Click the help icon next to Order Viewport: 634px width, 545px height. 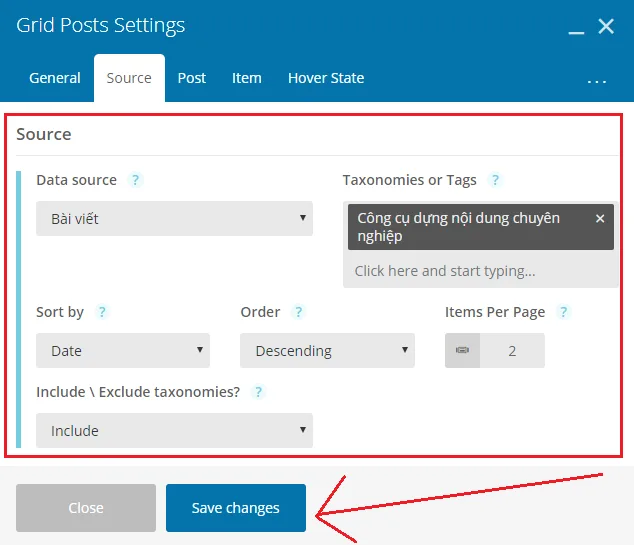[x=298, y=312]
